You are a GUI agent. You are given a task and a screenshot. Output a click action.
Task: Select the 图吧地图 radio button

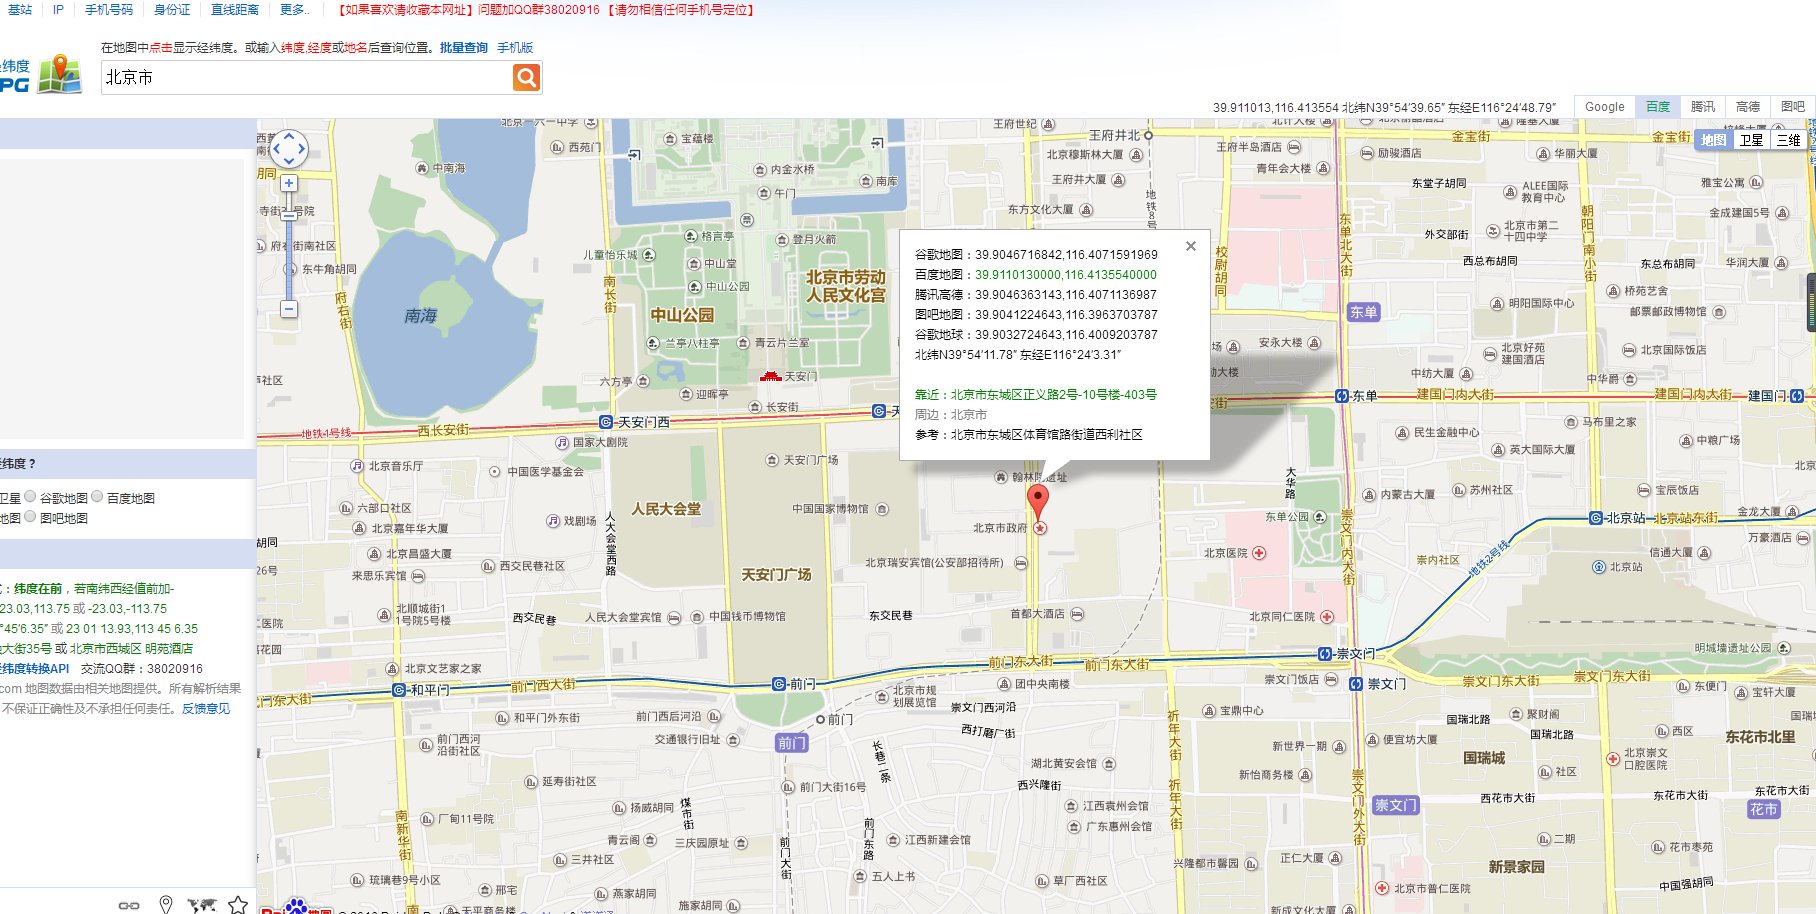(x=31, y=516)
